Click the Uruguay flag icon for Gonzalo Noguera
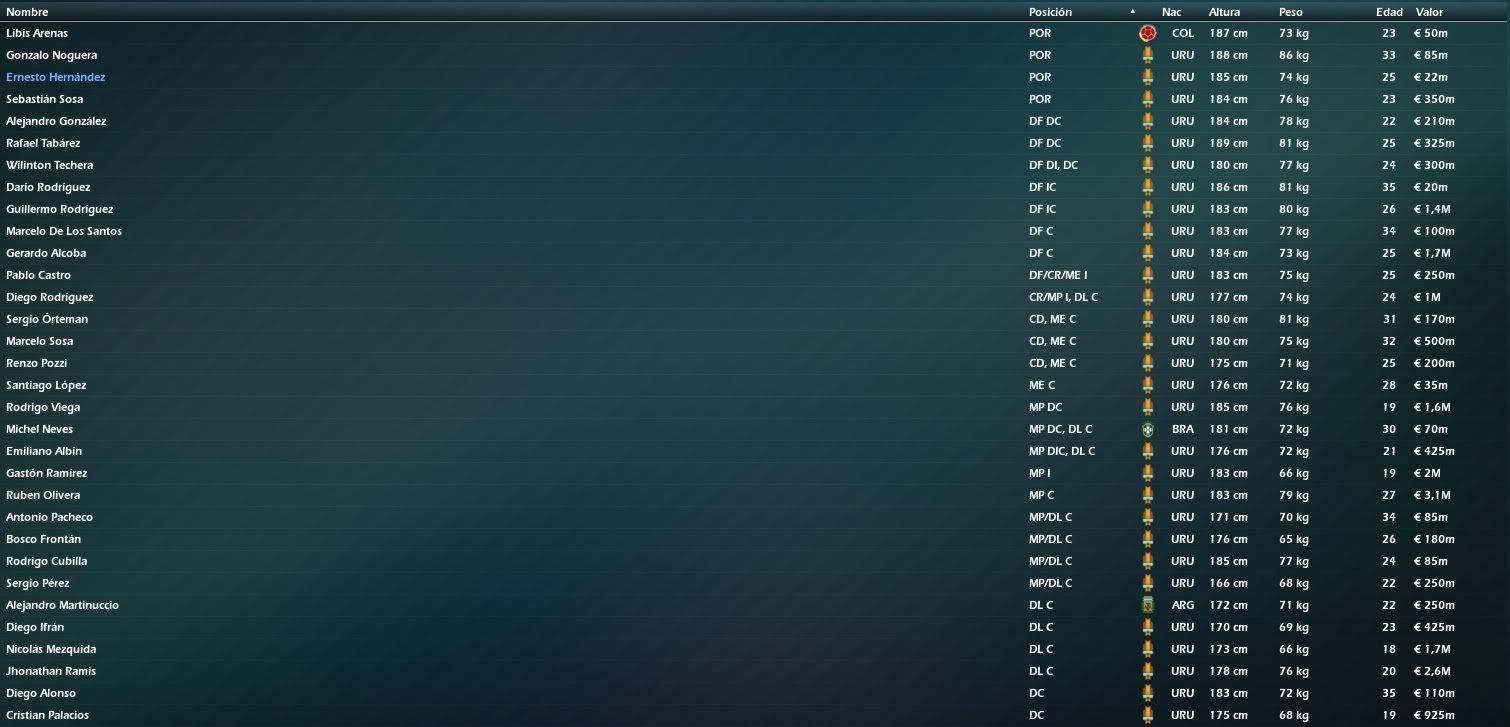 coord(1147,55)
